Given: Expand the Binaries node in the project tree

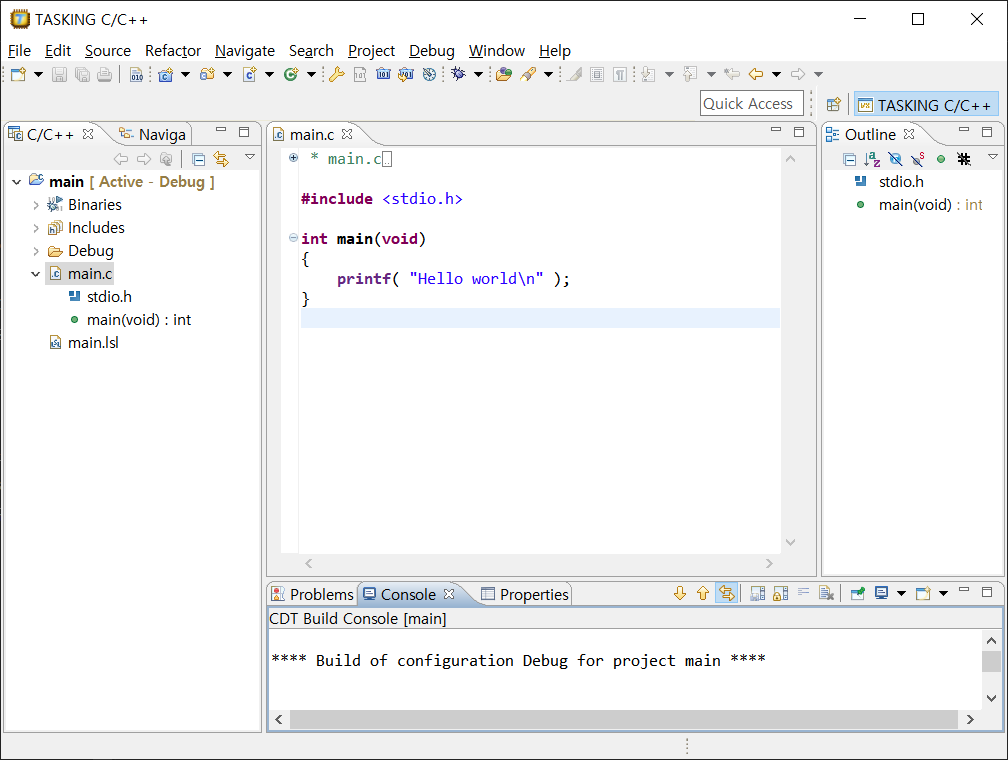Looking at the screenshot, I should click(36, 205).
